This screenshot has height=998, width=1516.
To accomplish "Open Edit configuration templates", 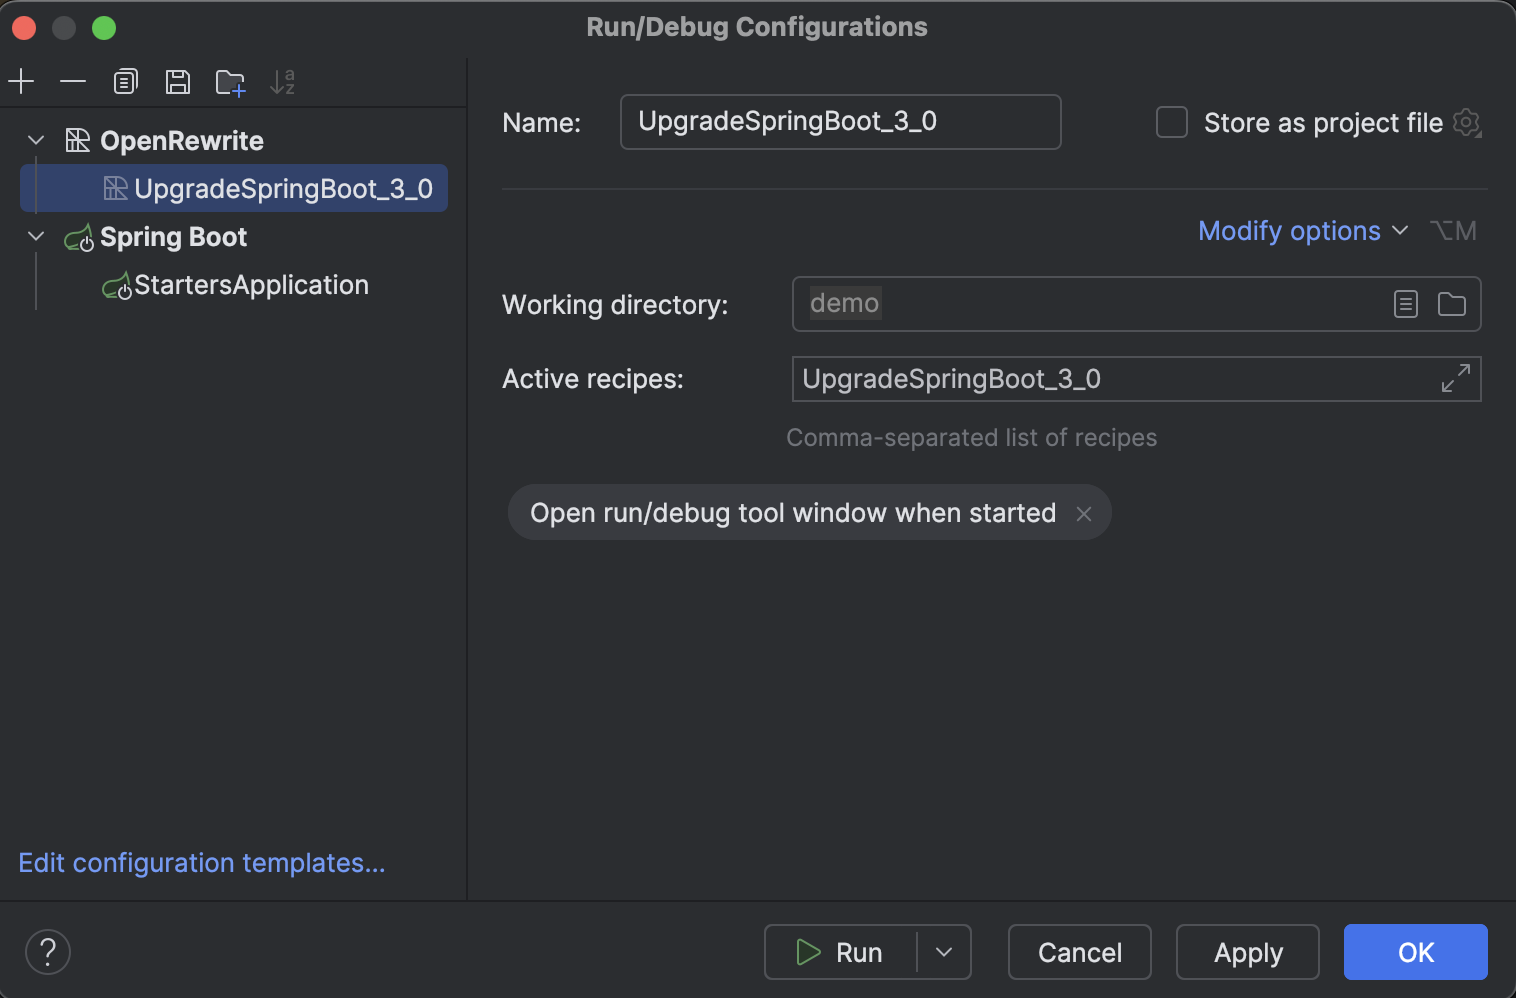I will pyautogui.click(x=201, y=862).
